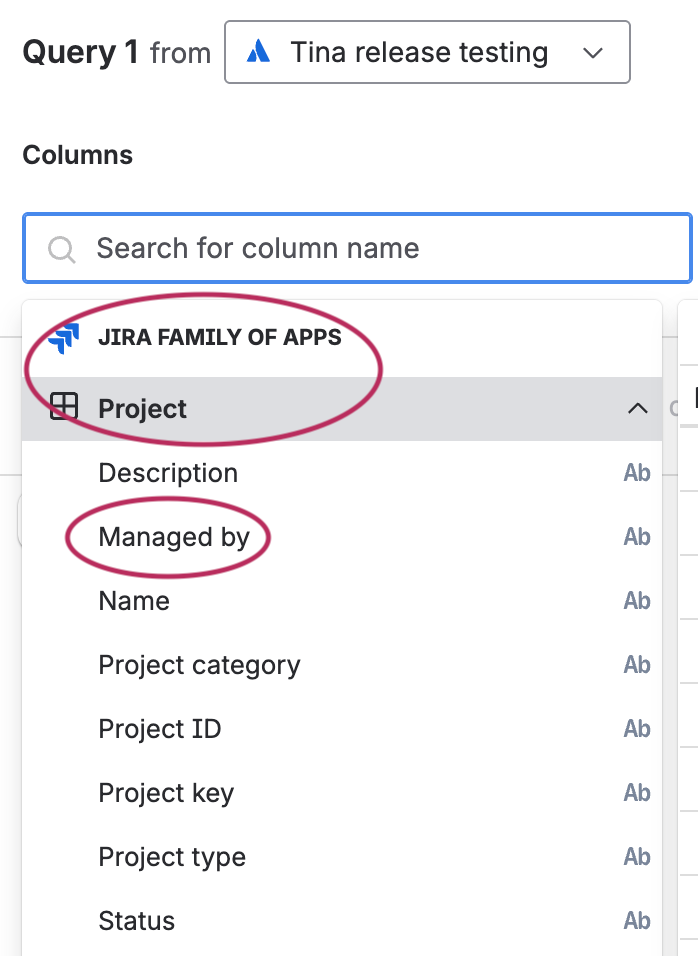Click the search magnifier icon
Screen dimensions: 698x956
point(62,249)
